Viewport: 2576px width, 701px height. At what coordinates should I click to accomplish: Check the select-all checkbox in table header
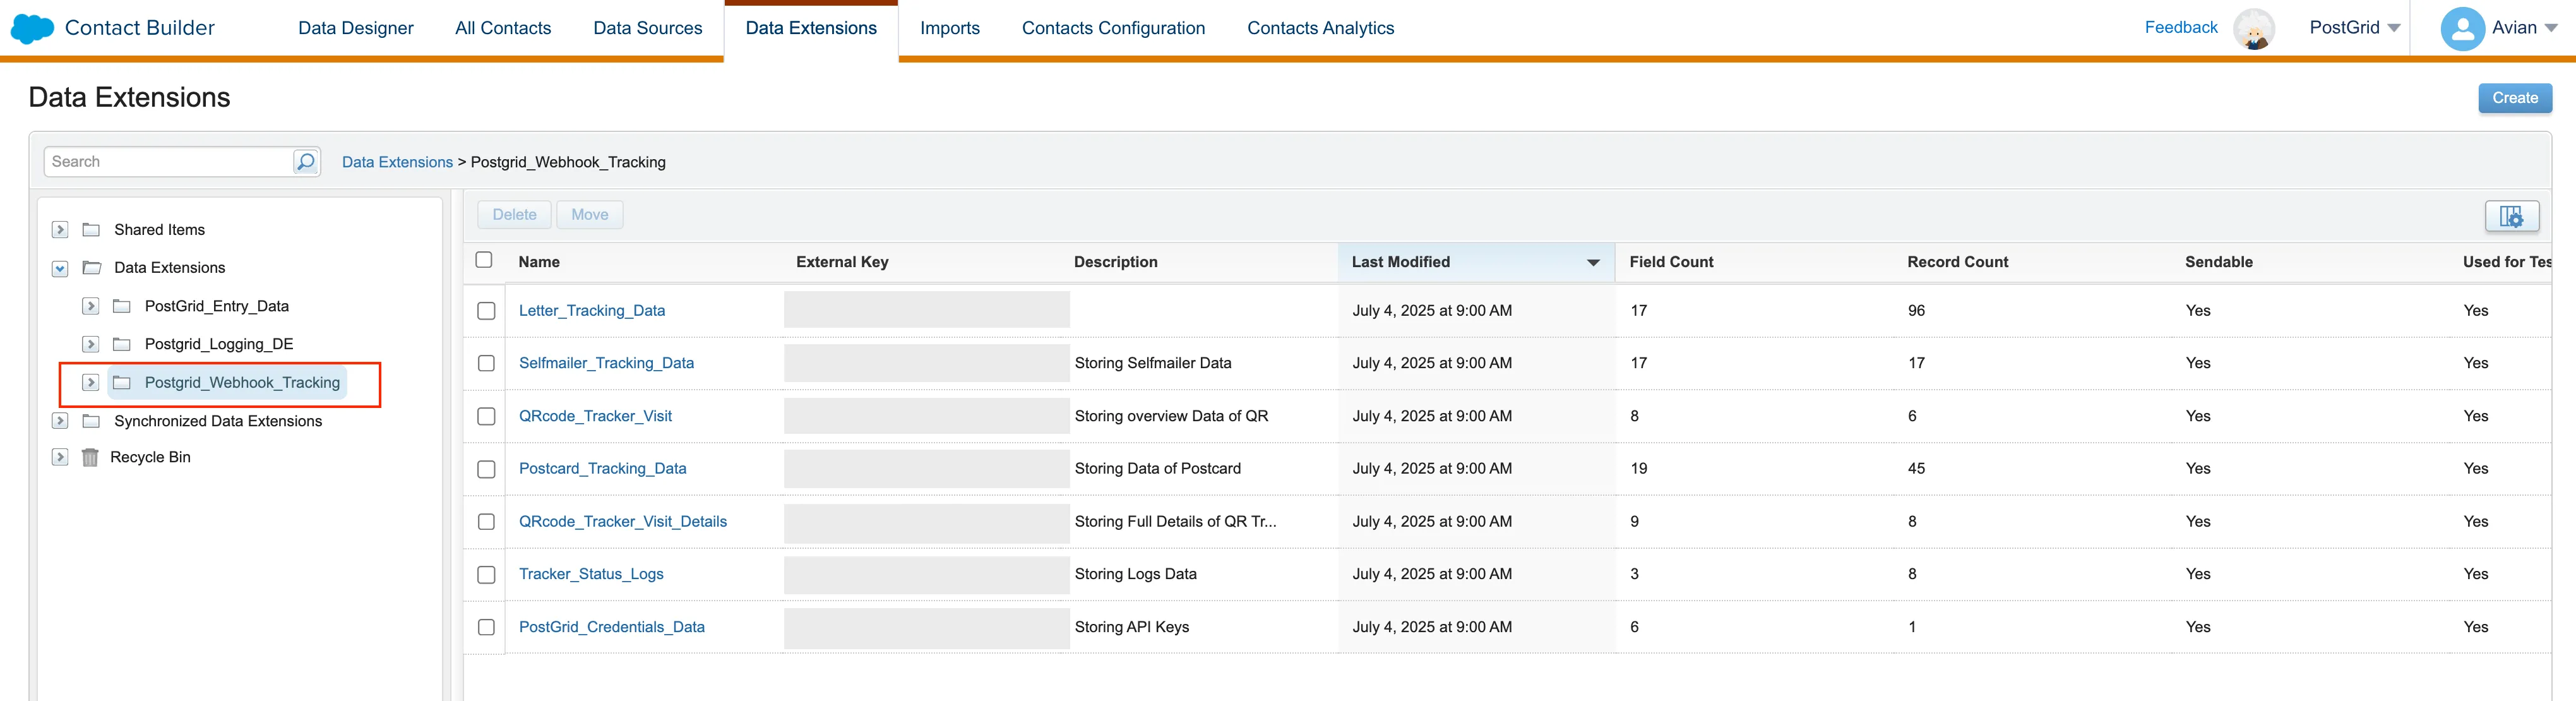(x=484, y=260)
